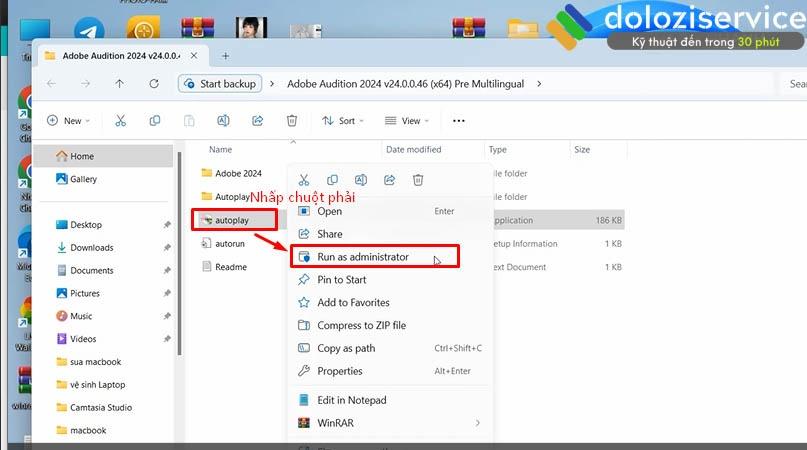This screenshot has width=807, height=450.
Task: Open the Sort dropdown menu
Action: tap(343, 120)
